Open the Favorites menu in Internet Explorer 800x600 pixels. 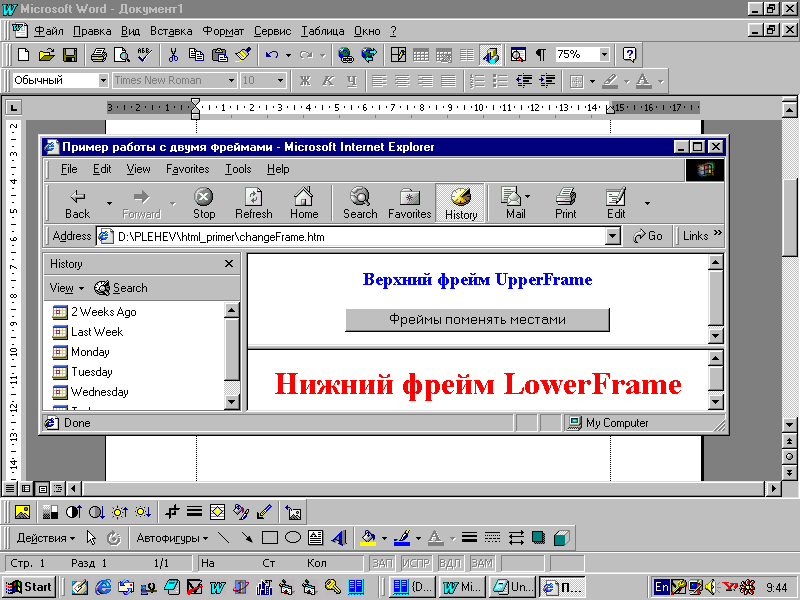(x=188, y=169)
